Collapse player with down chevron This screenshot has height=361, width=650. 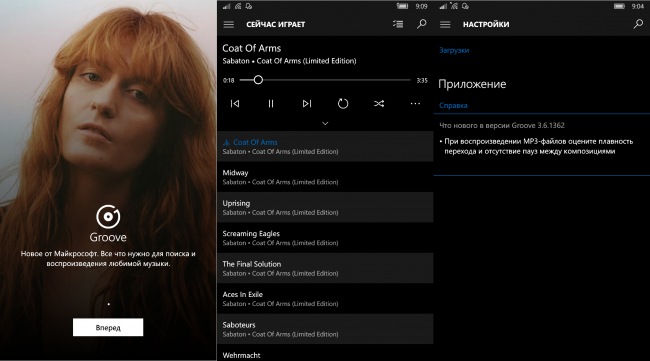pos(325,124)
